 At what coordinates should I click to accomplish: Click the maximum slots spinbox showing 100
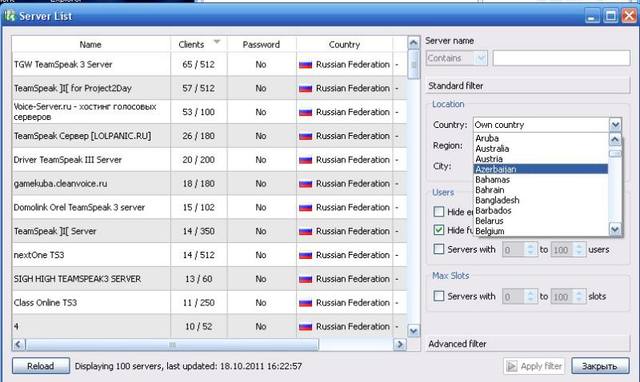(568, 296)
